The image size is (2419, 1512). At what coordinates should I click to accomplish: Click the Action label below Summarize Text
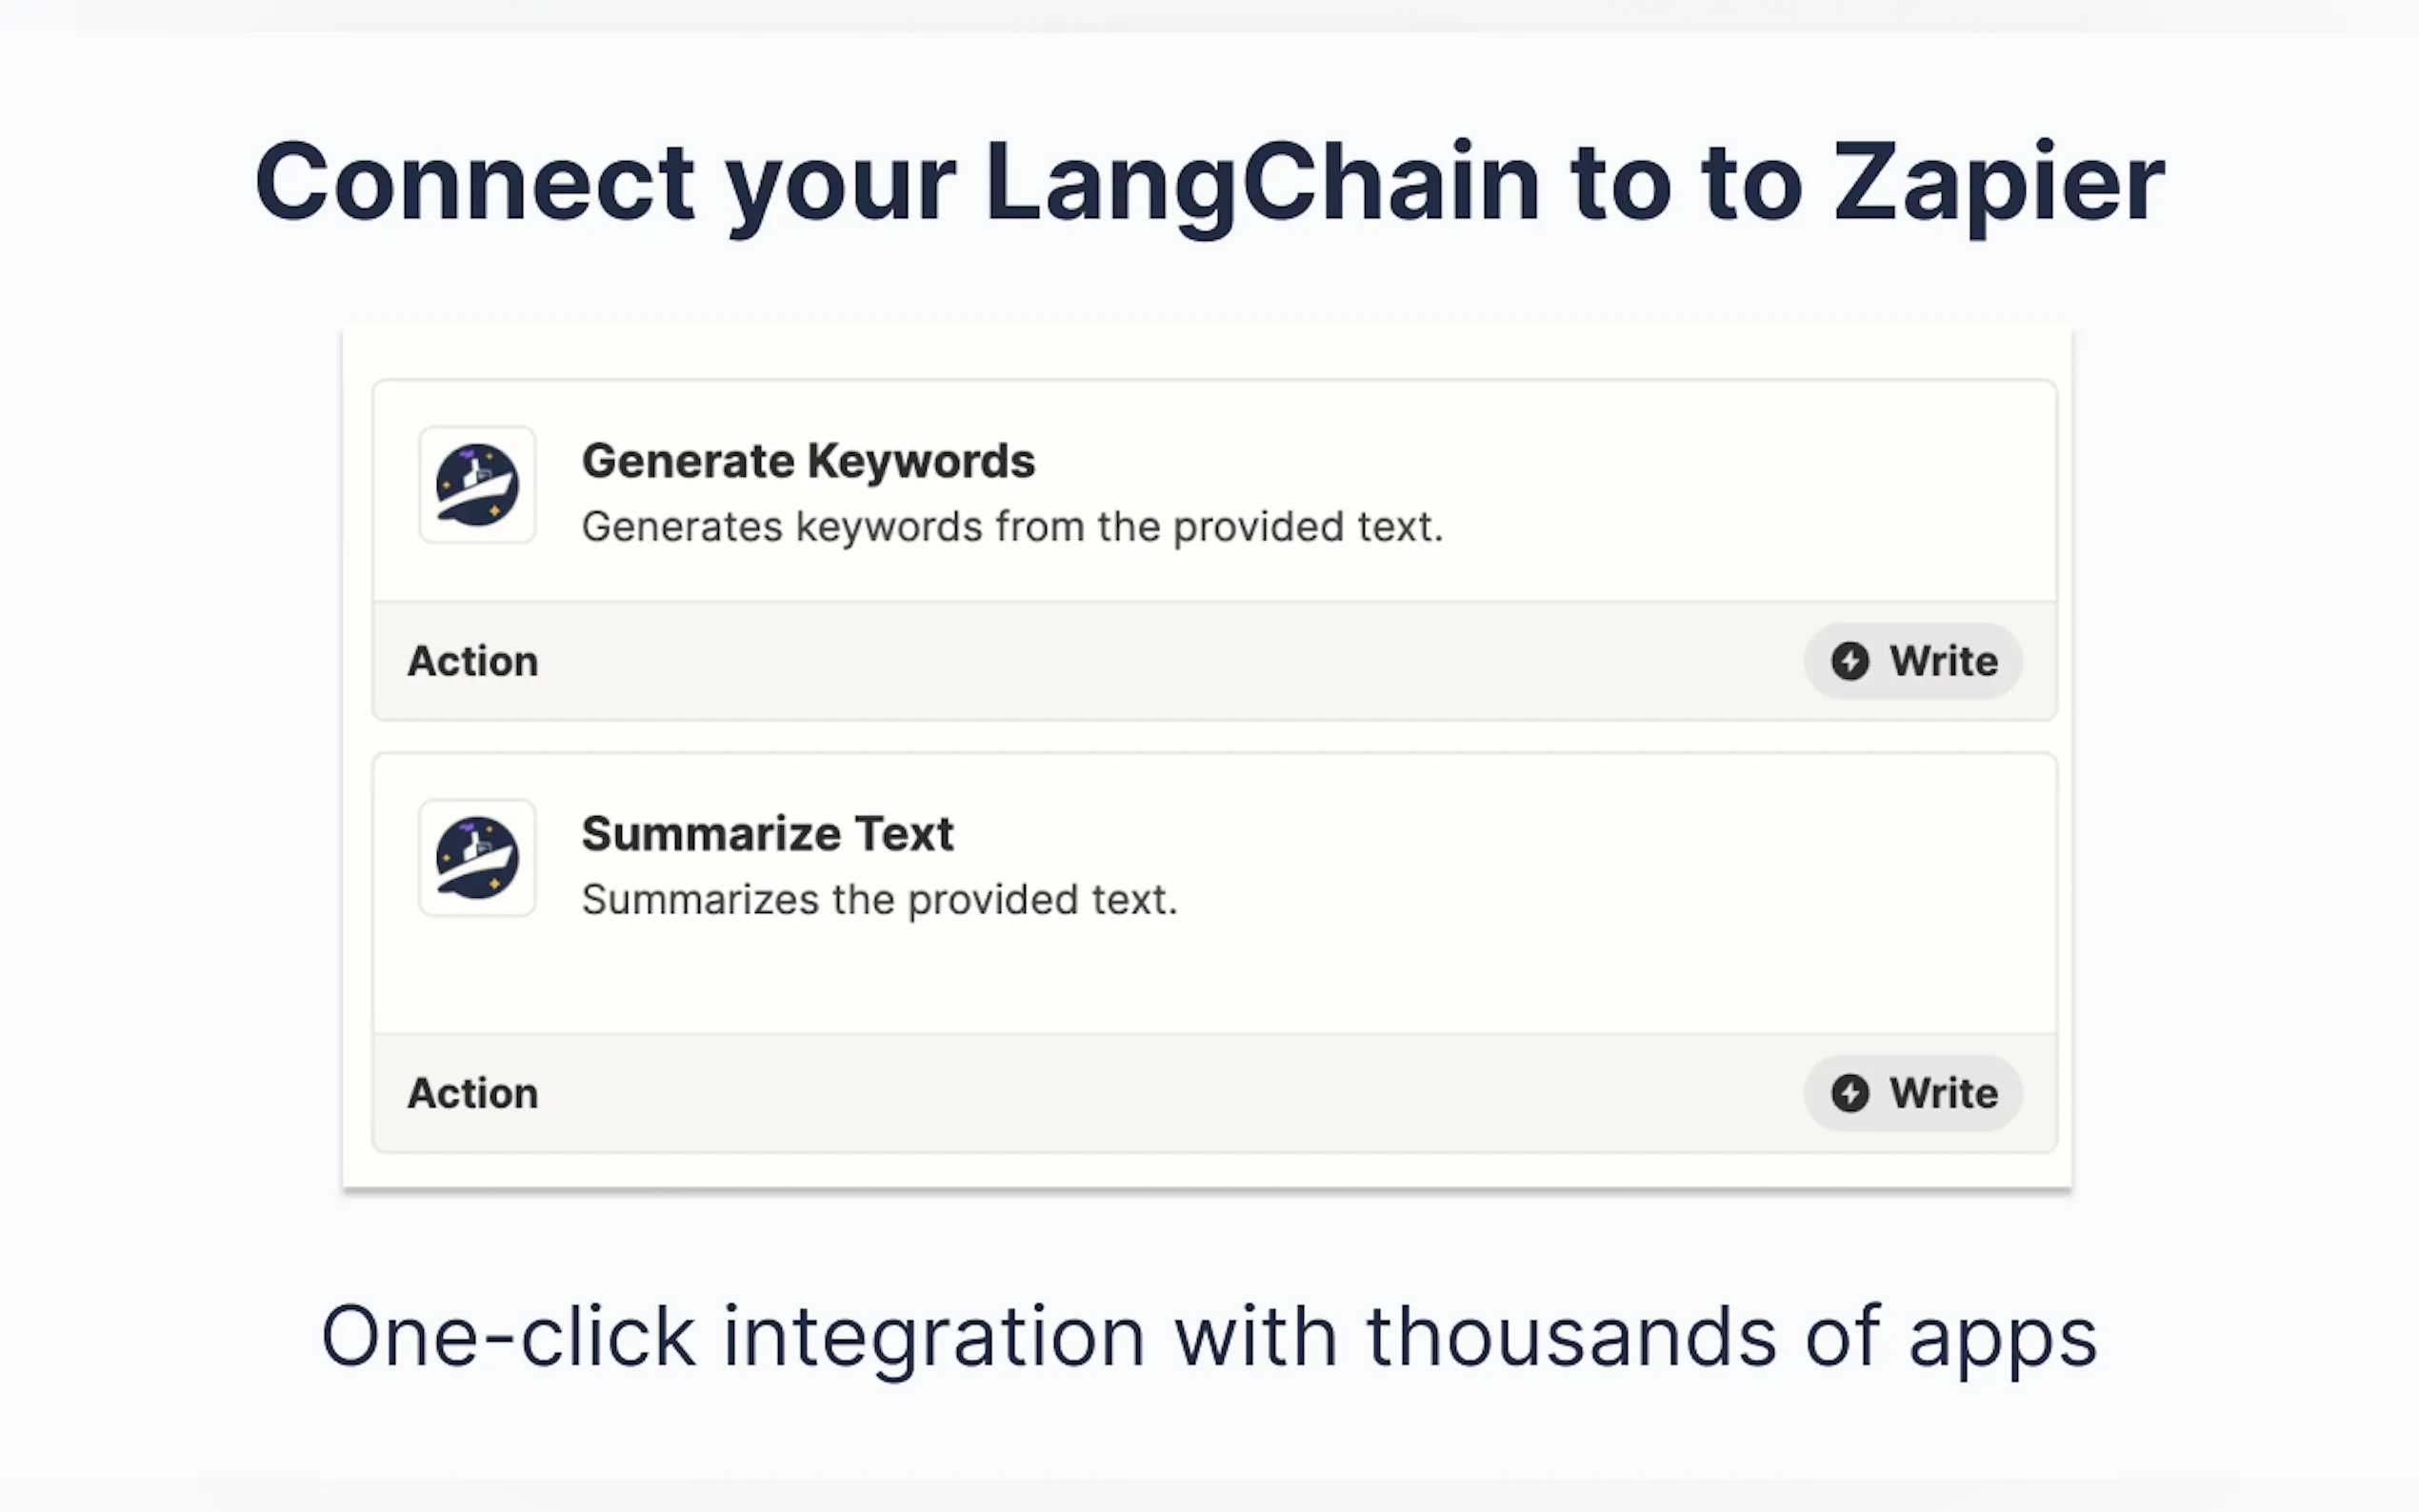pyautogui.click(x=473, y=1094)
